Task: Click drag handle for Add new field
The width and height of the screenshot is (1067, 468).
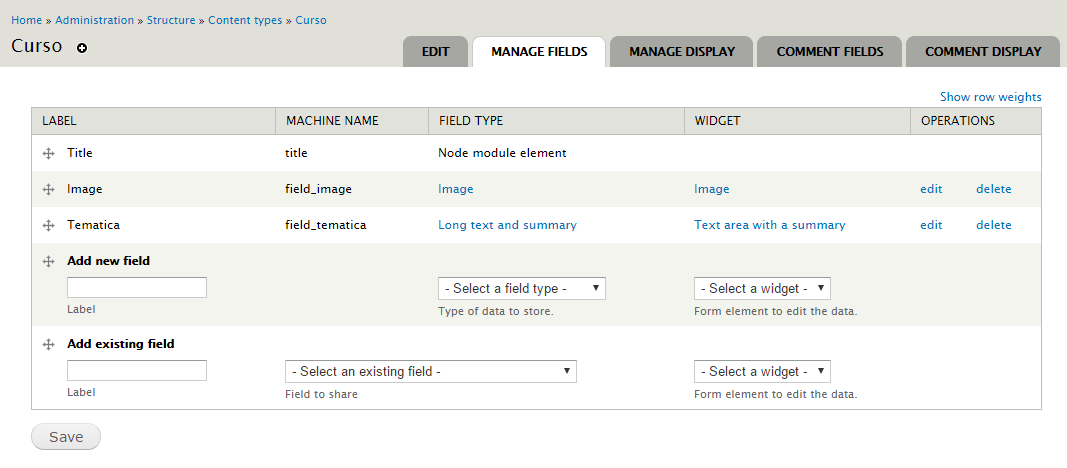Action: [48, 262]
